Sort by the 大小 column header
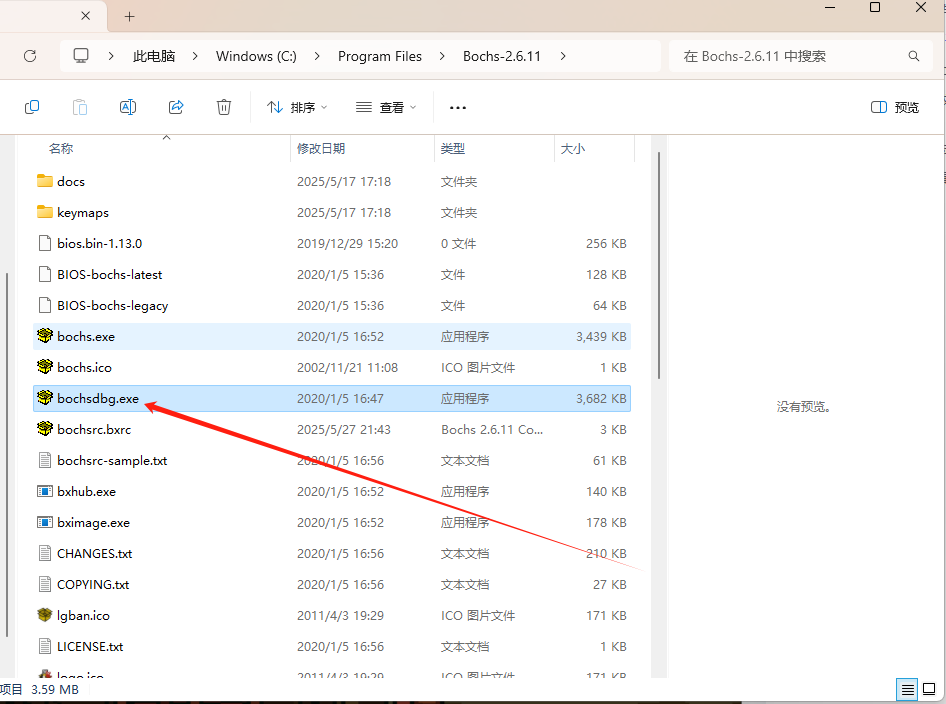 pyautogui.click(x=573, y=148)
